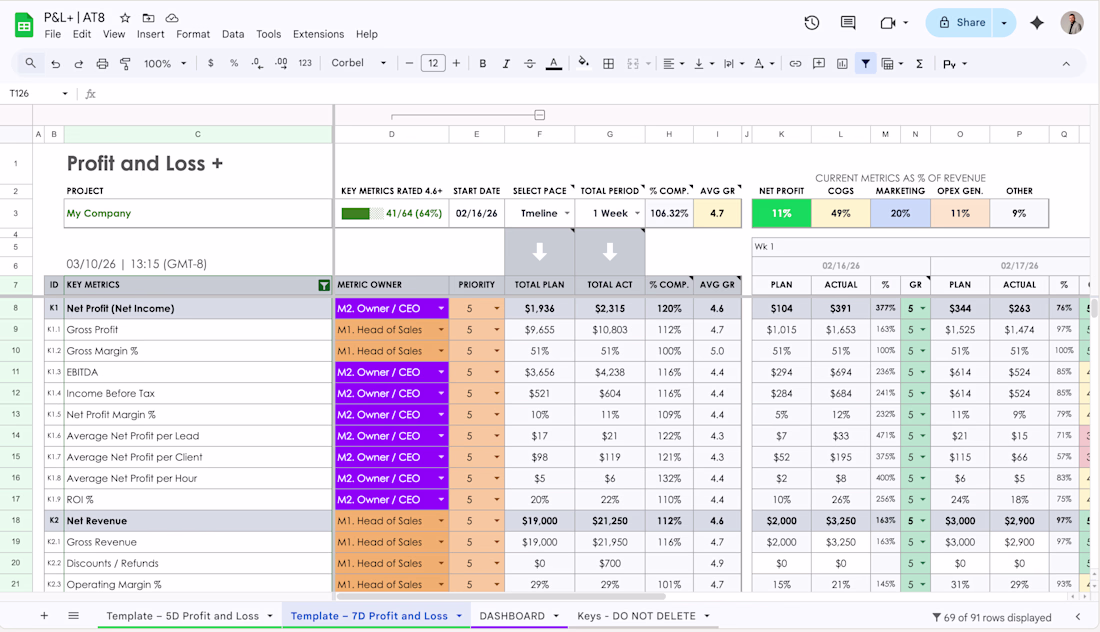
Task: Add a new sheet with plus button
Action: [x=44, y=616]
